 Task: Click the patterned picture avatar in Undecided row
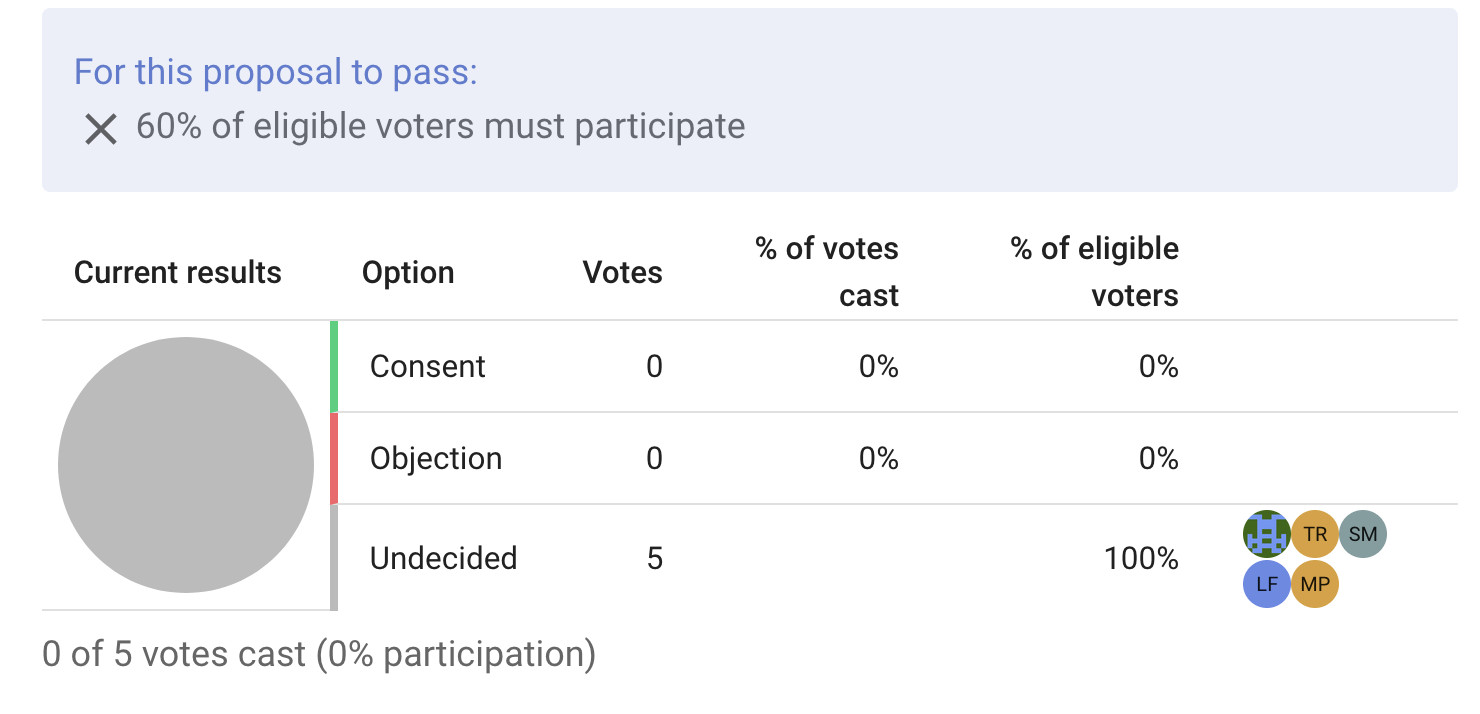tap(1267, 534)
